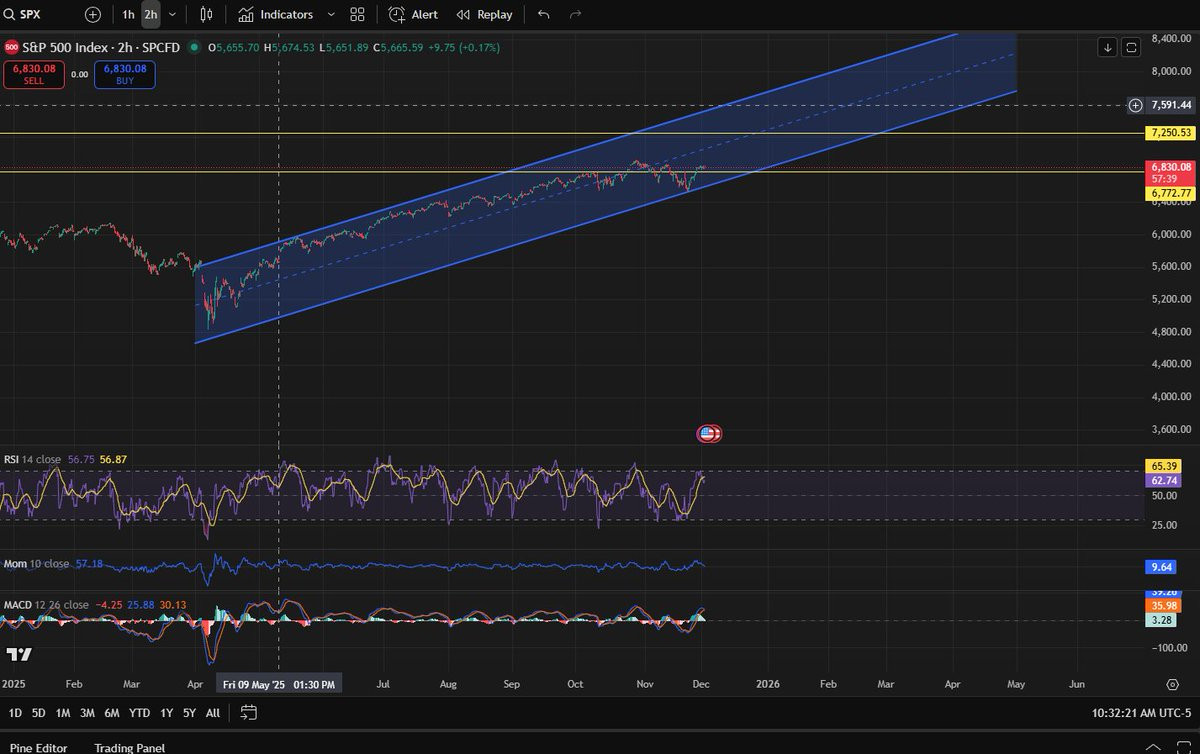Collapse the bottom panel chevron
The image size is (1200, 754).
click(x=1154, y=747)
